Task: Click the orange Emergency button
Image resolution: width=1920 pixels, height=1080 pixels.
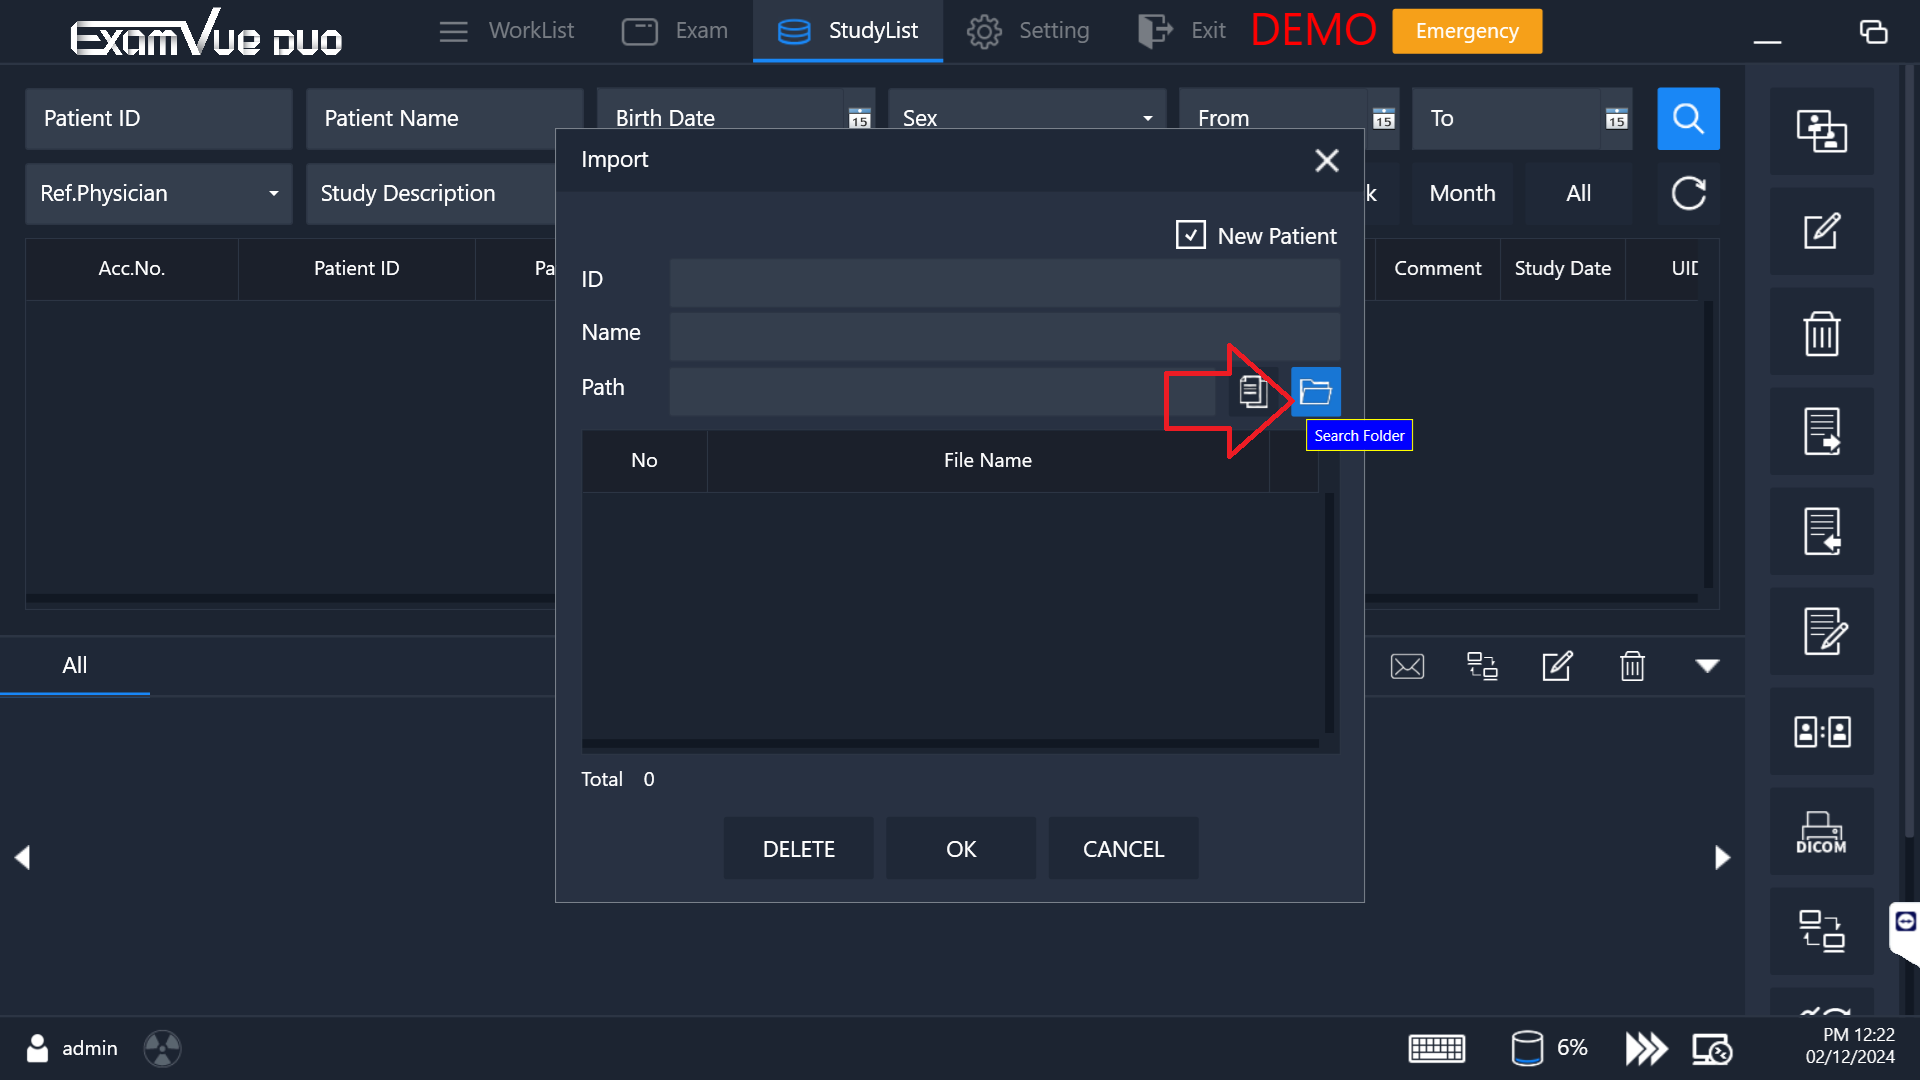Action: (x=1466, y=31)
